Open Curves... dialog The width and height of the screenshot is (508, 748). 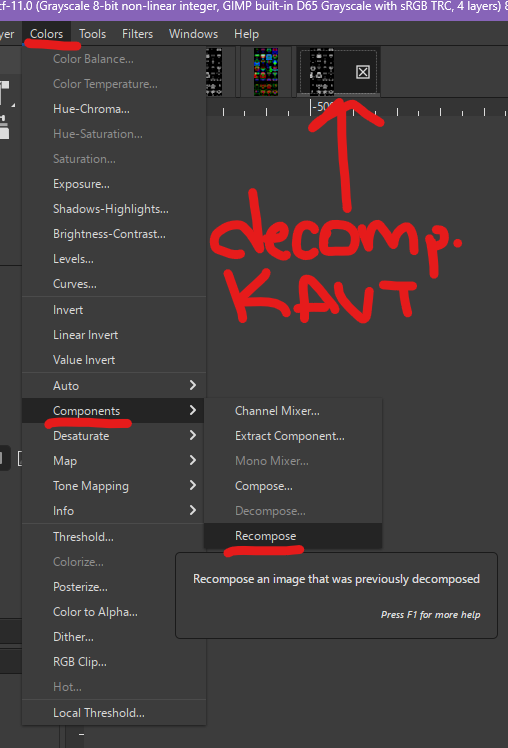click(x=114, y=284)
